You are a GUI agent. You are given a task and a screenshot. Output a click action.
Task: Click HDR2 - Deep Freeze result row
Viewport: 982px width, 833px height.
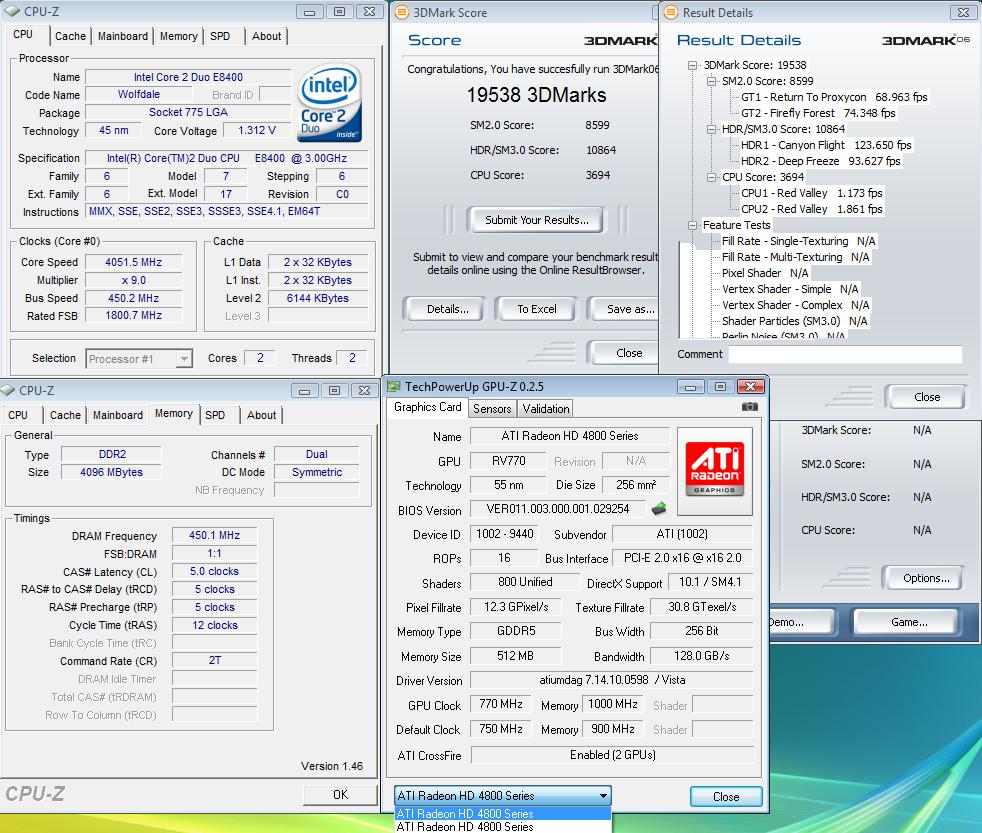[x=820, y=162]
